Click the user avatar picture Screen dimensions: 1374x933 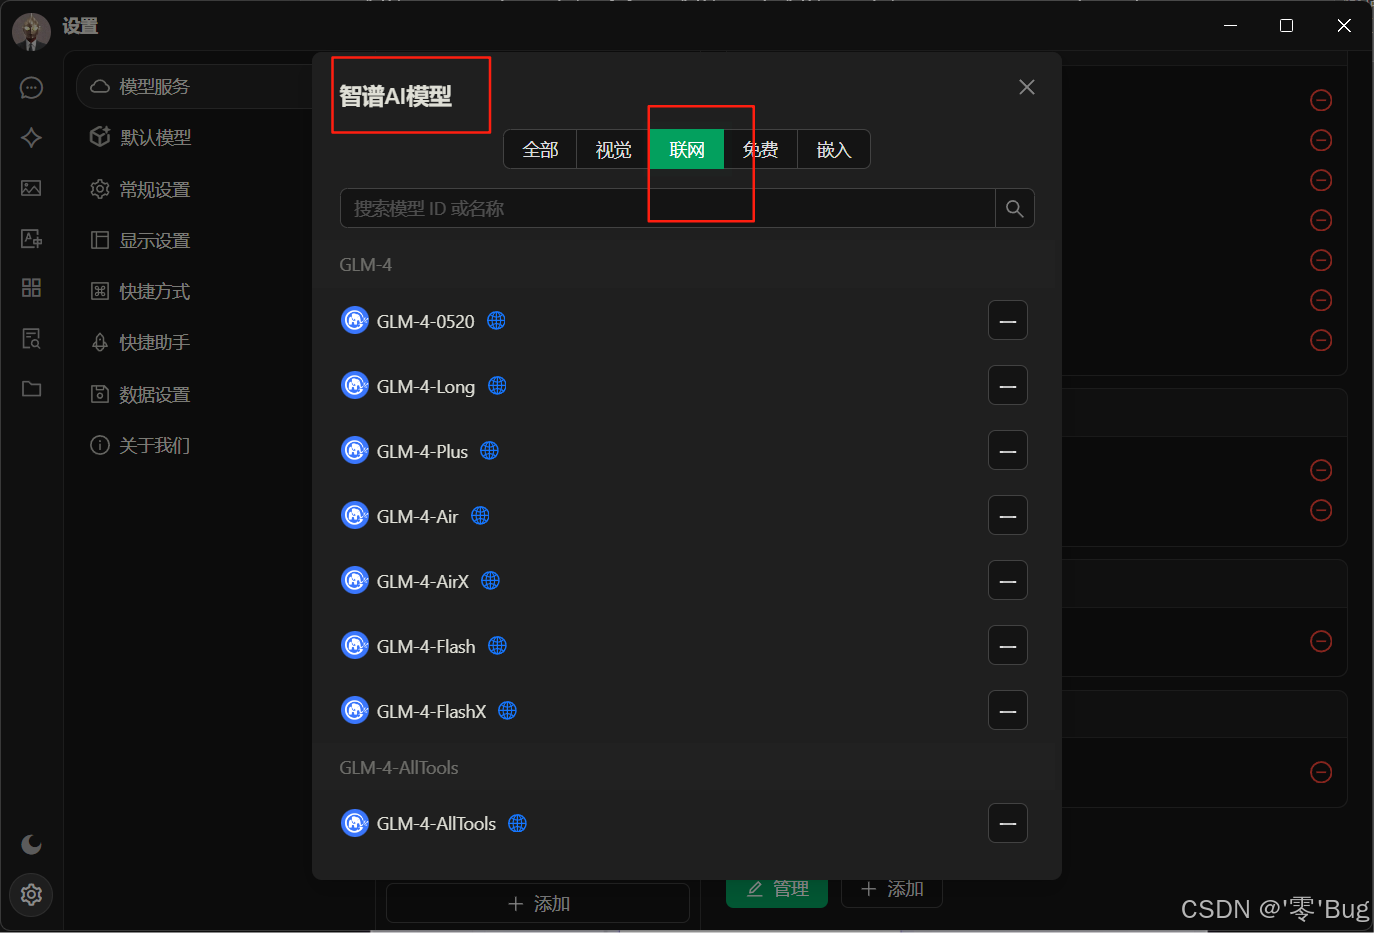(31, 31)
